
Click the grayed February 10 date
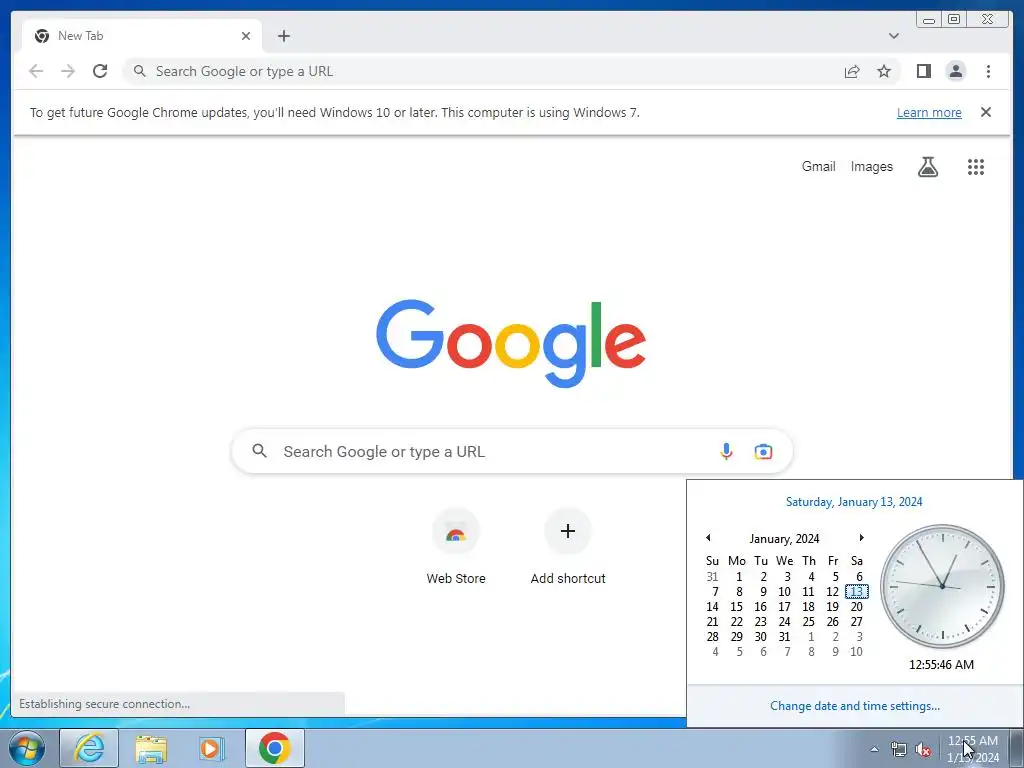[x=856, y=652]
